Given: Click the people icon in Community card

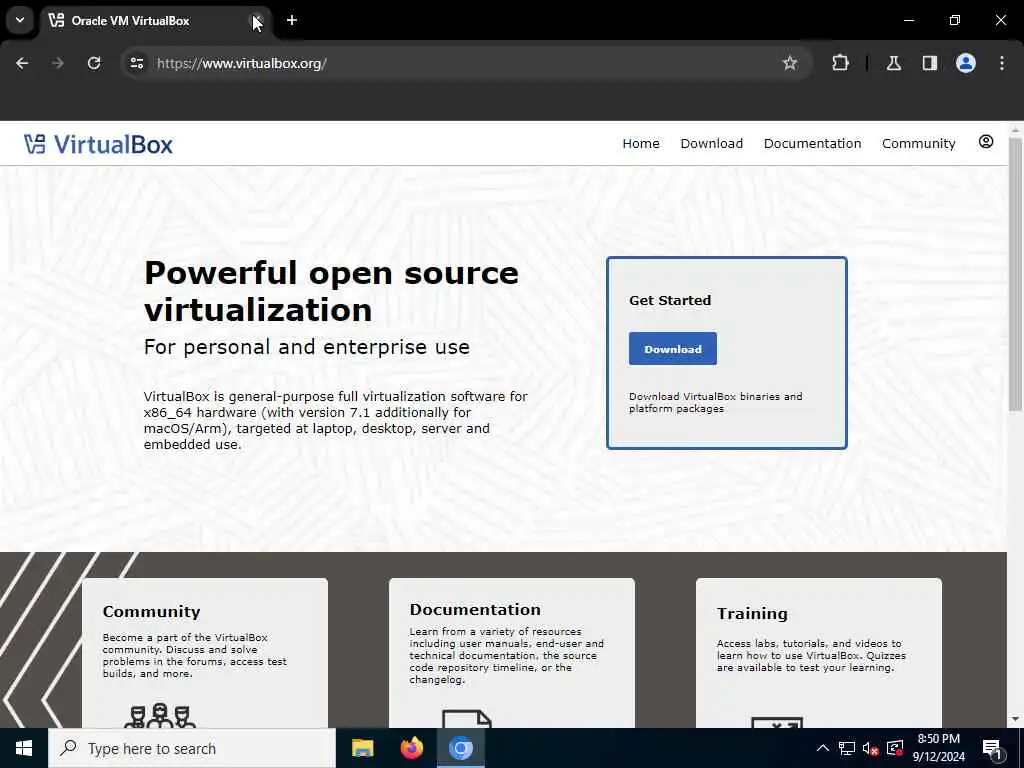Looking at the screenshot, I should [x=160, y=715].
